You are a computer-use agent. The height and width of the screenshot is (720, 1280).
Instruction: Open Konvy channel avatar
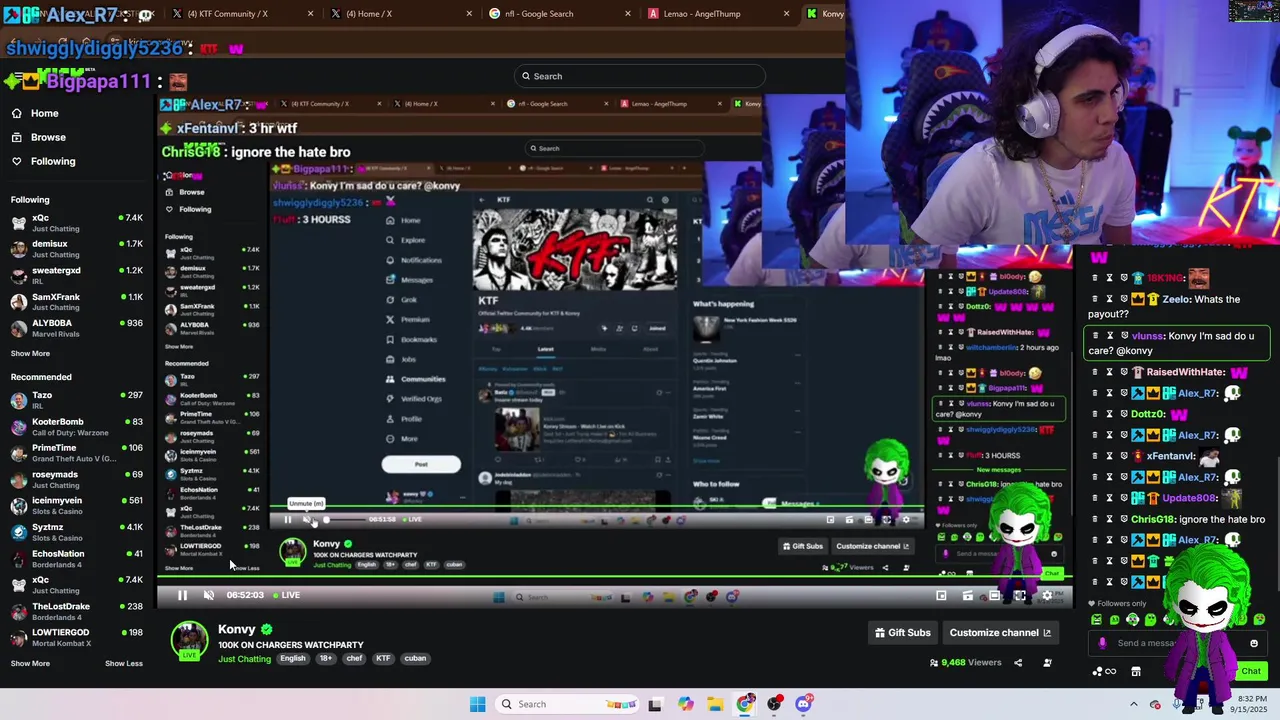(x=189, y=641)
